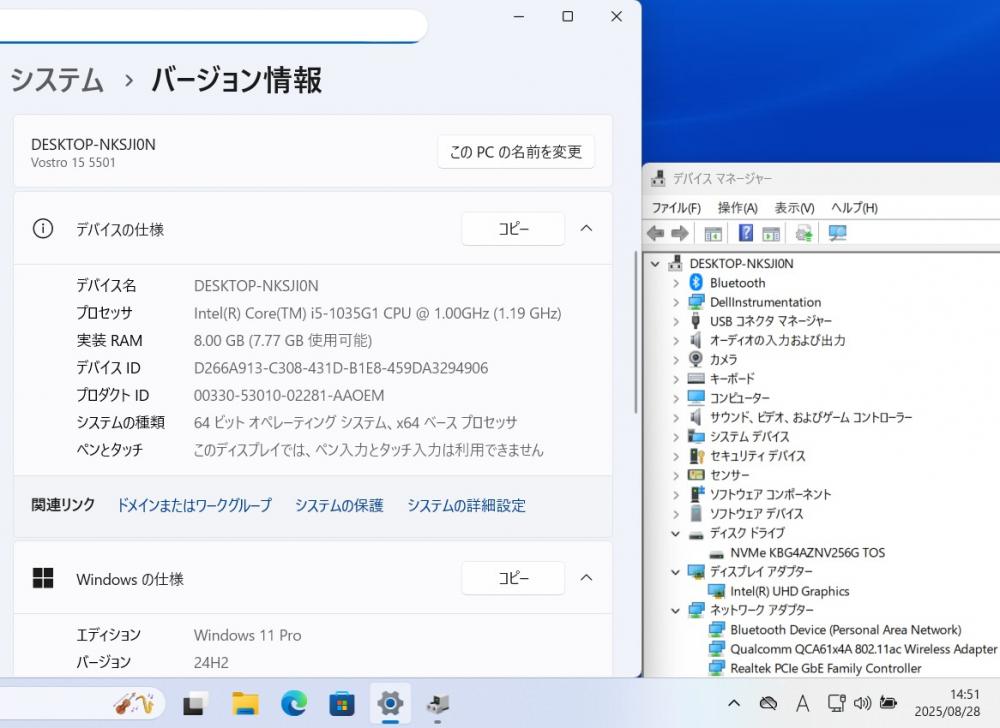
Task: Open the ドメインまたはワークグループ link
Action: click(195, 506)
